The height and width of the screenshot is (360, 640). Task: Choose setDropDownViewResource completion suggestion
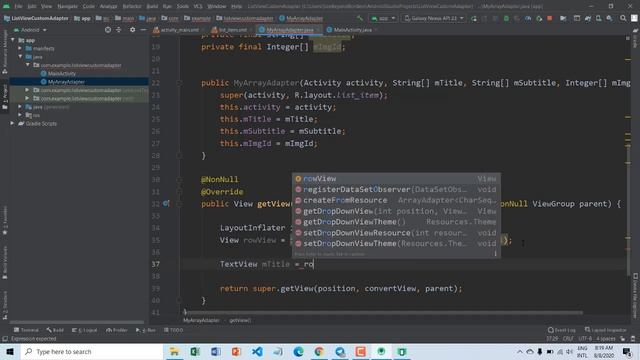point(396,233)
